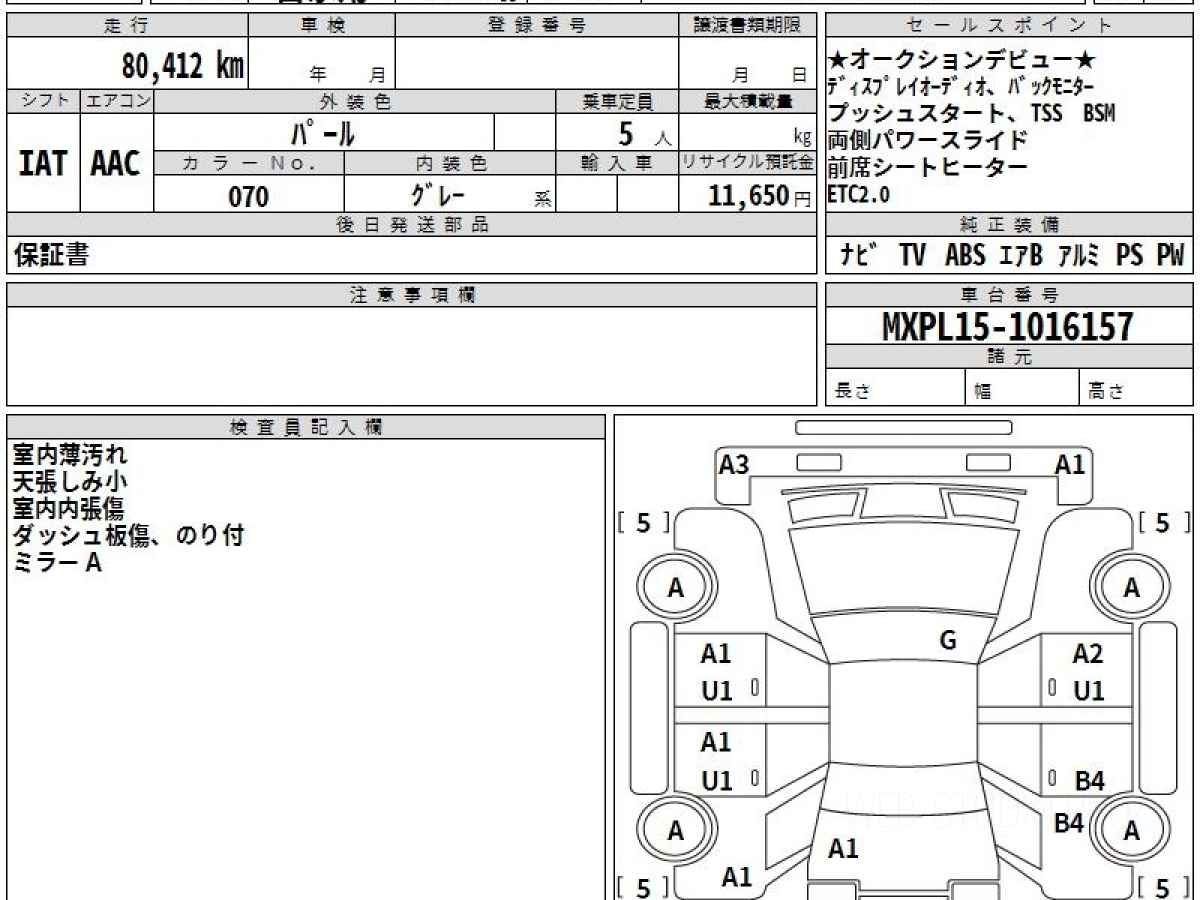Image resolution: width=1200 pixels, height=900 pixels.
Task: Select the ナビ equipment item
Action: [x=860, y=256]
